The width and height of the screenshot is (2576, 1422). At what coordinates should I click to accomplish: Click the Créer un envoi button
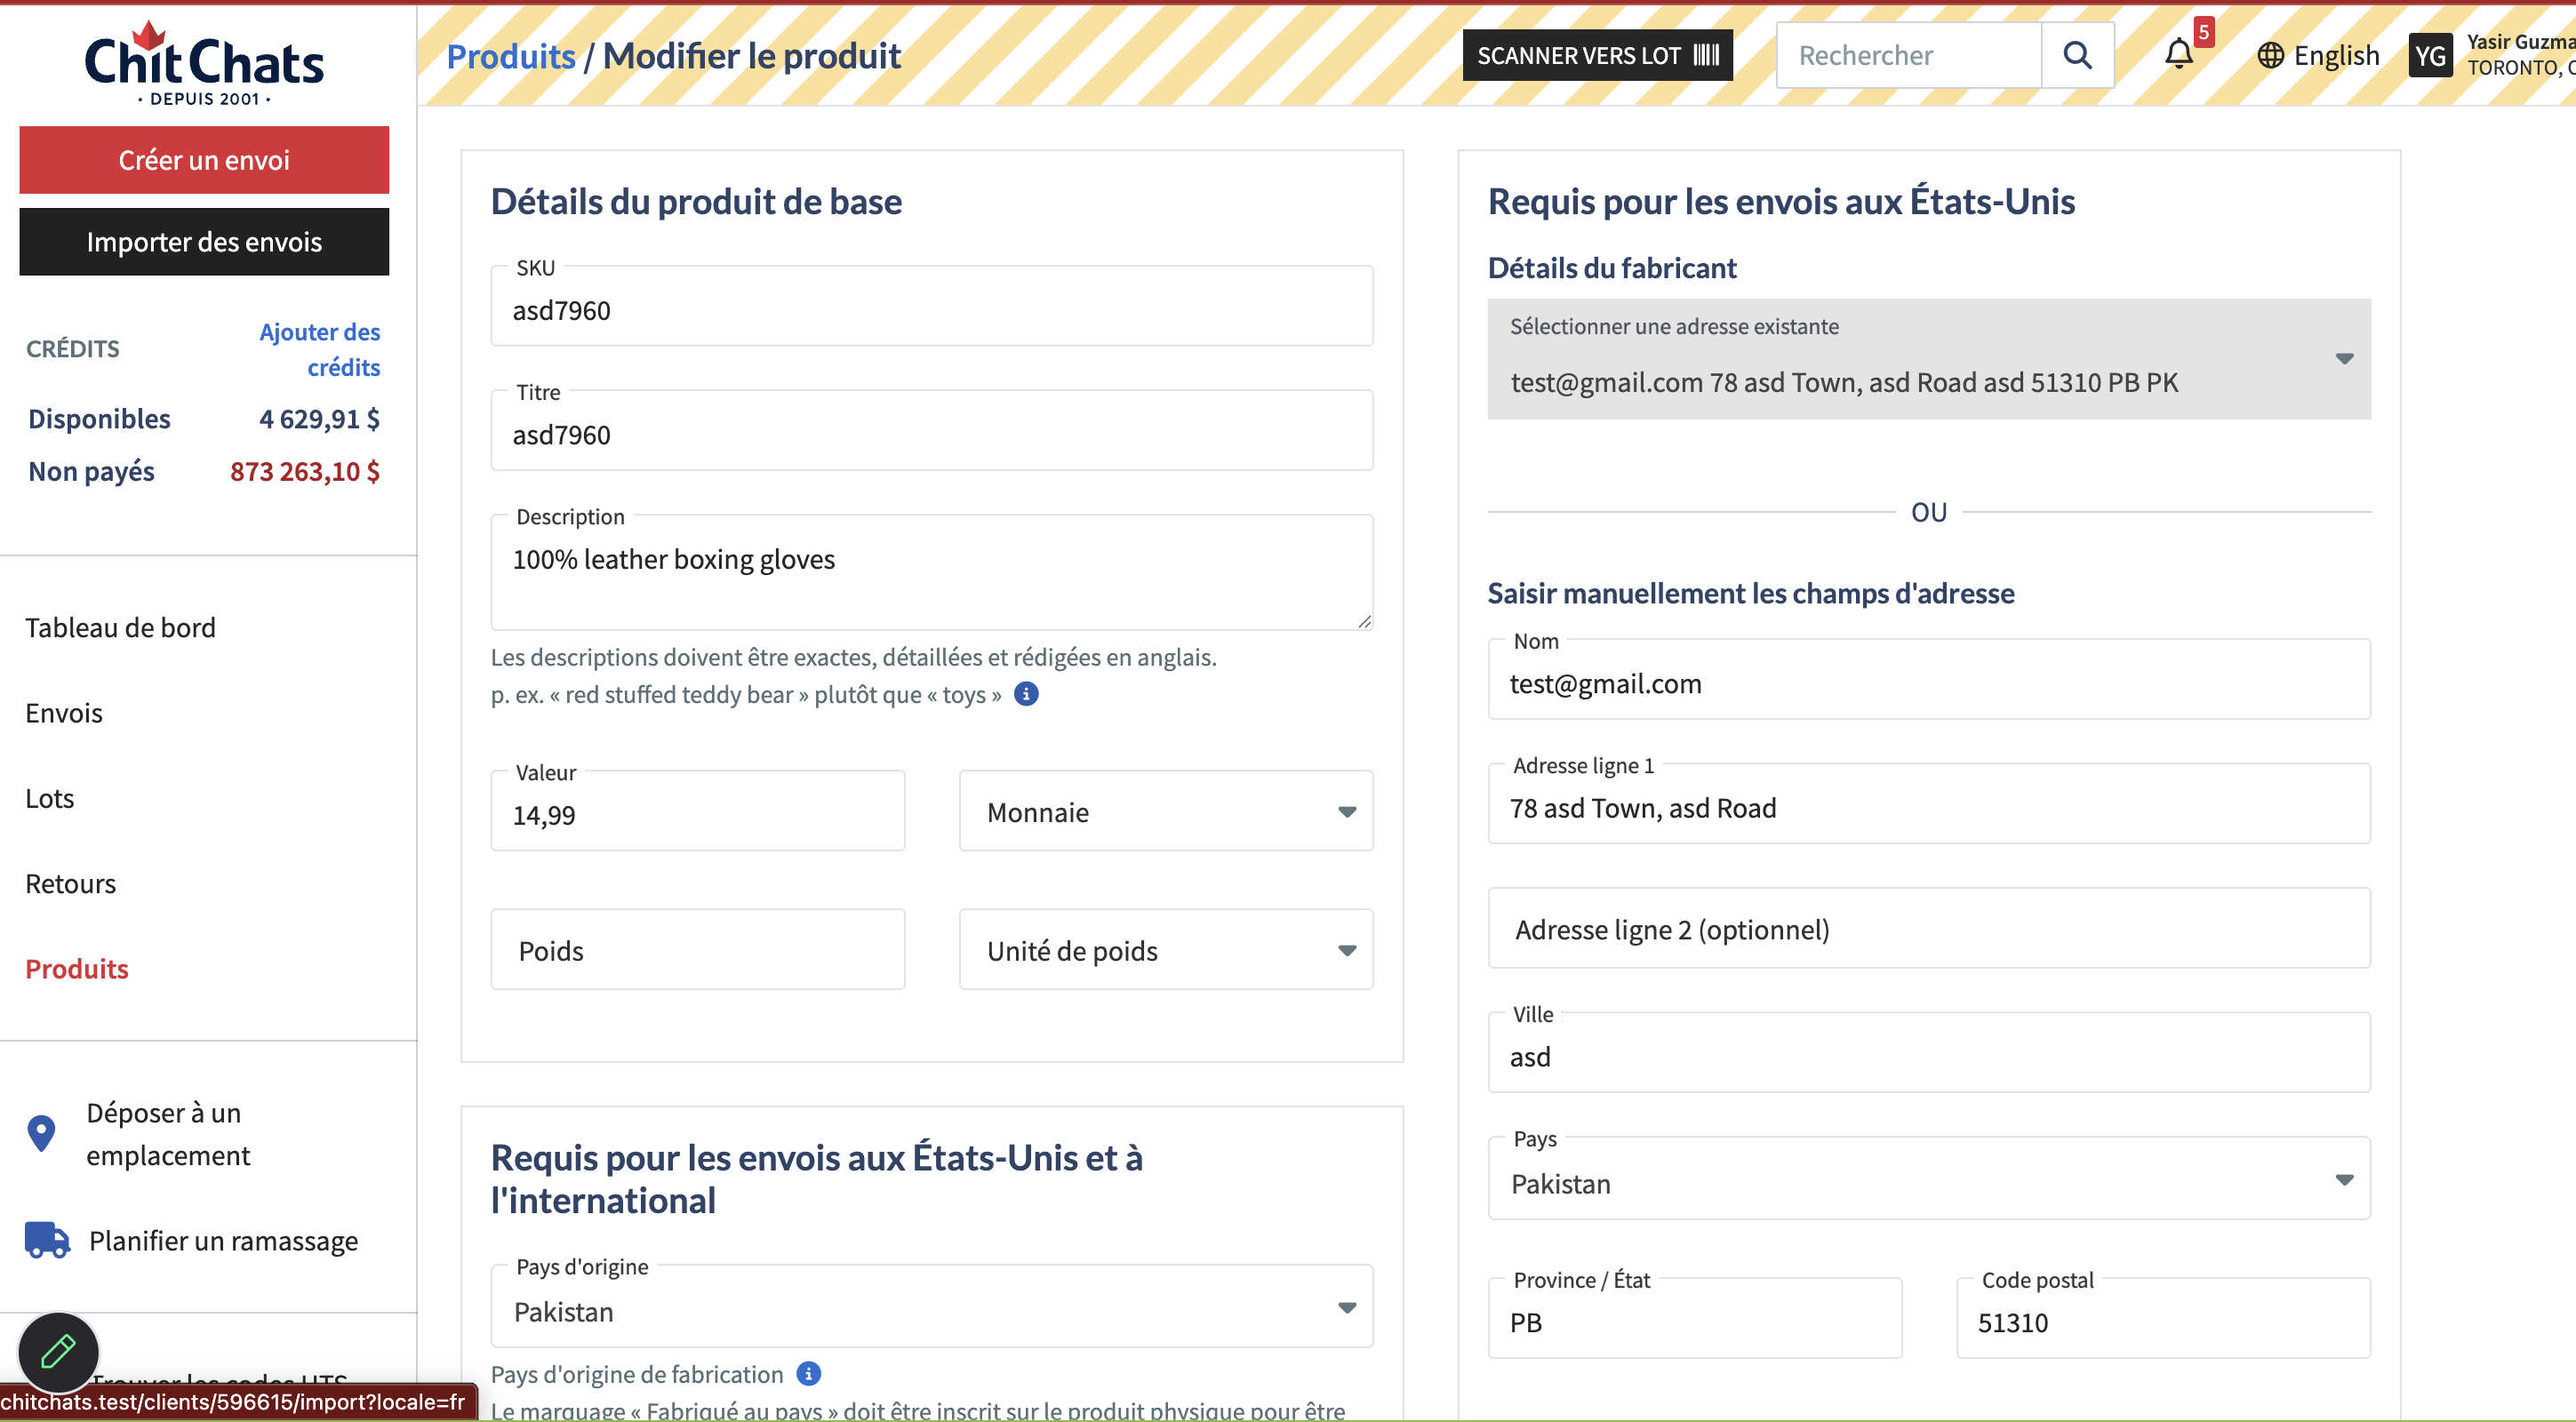[204, 160]
